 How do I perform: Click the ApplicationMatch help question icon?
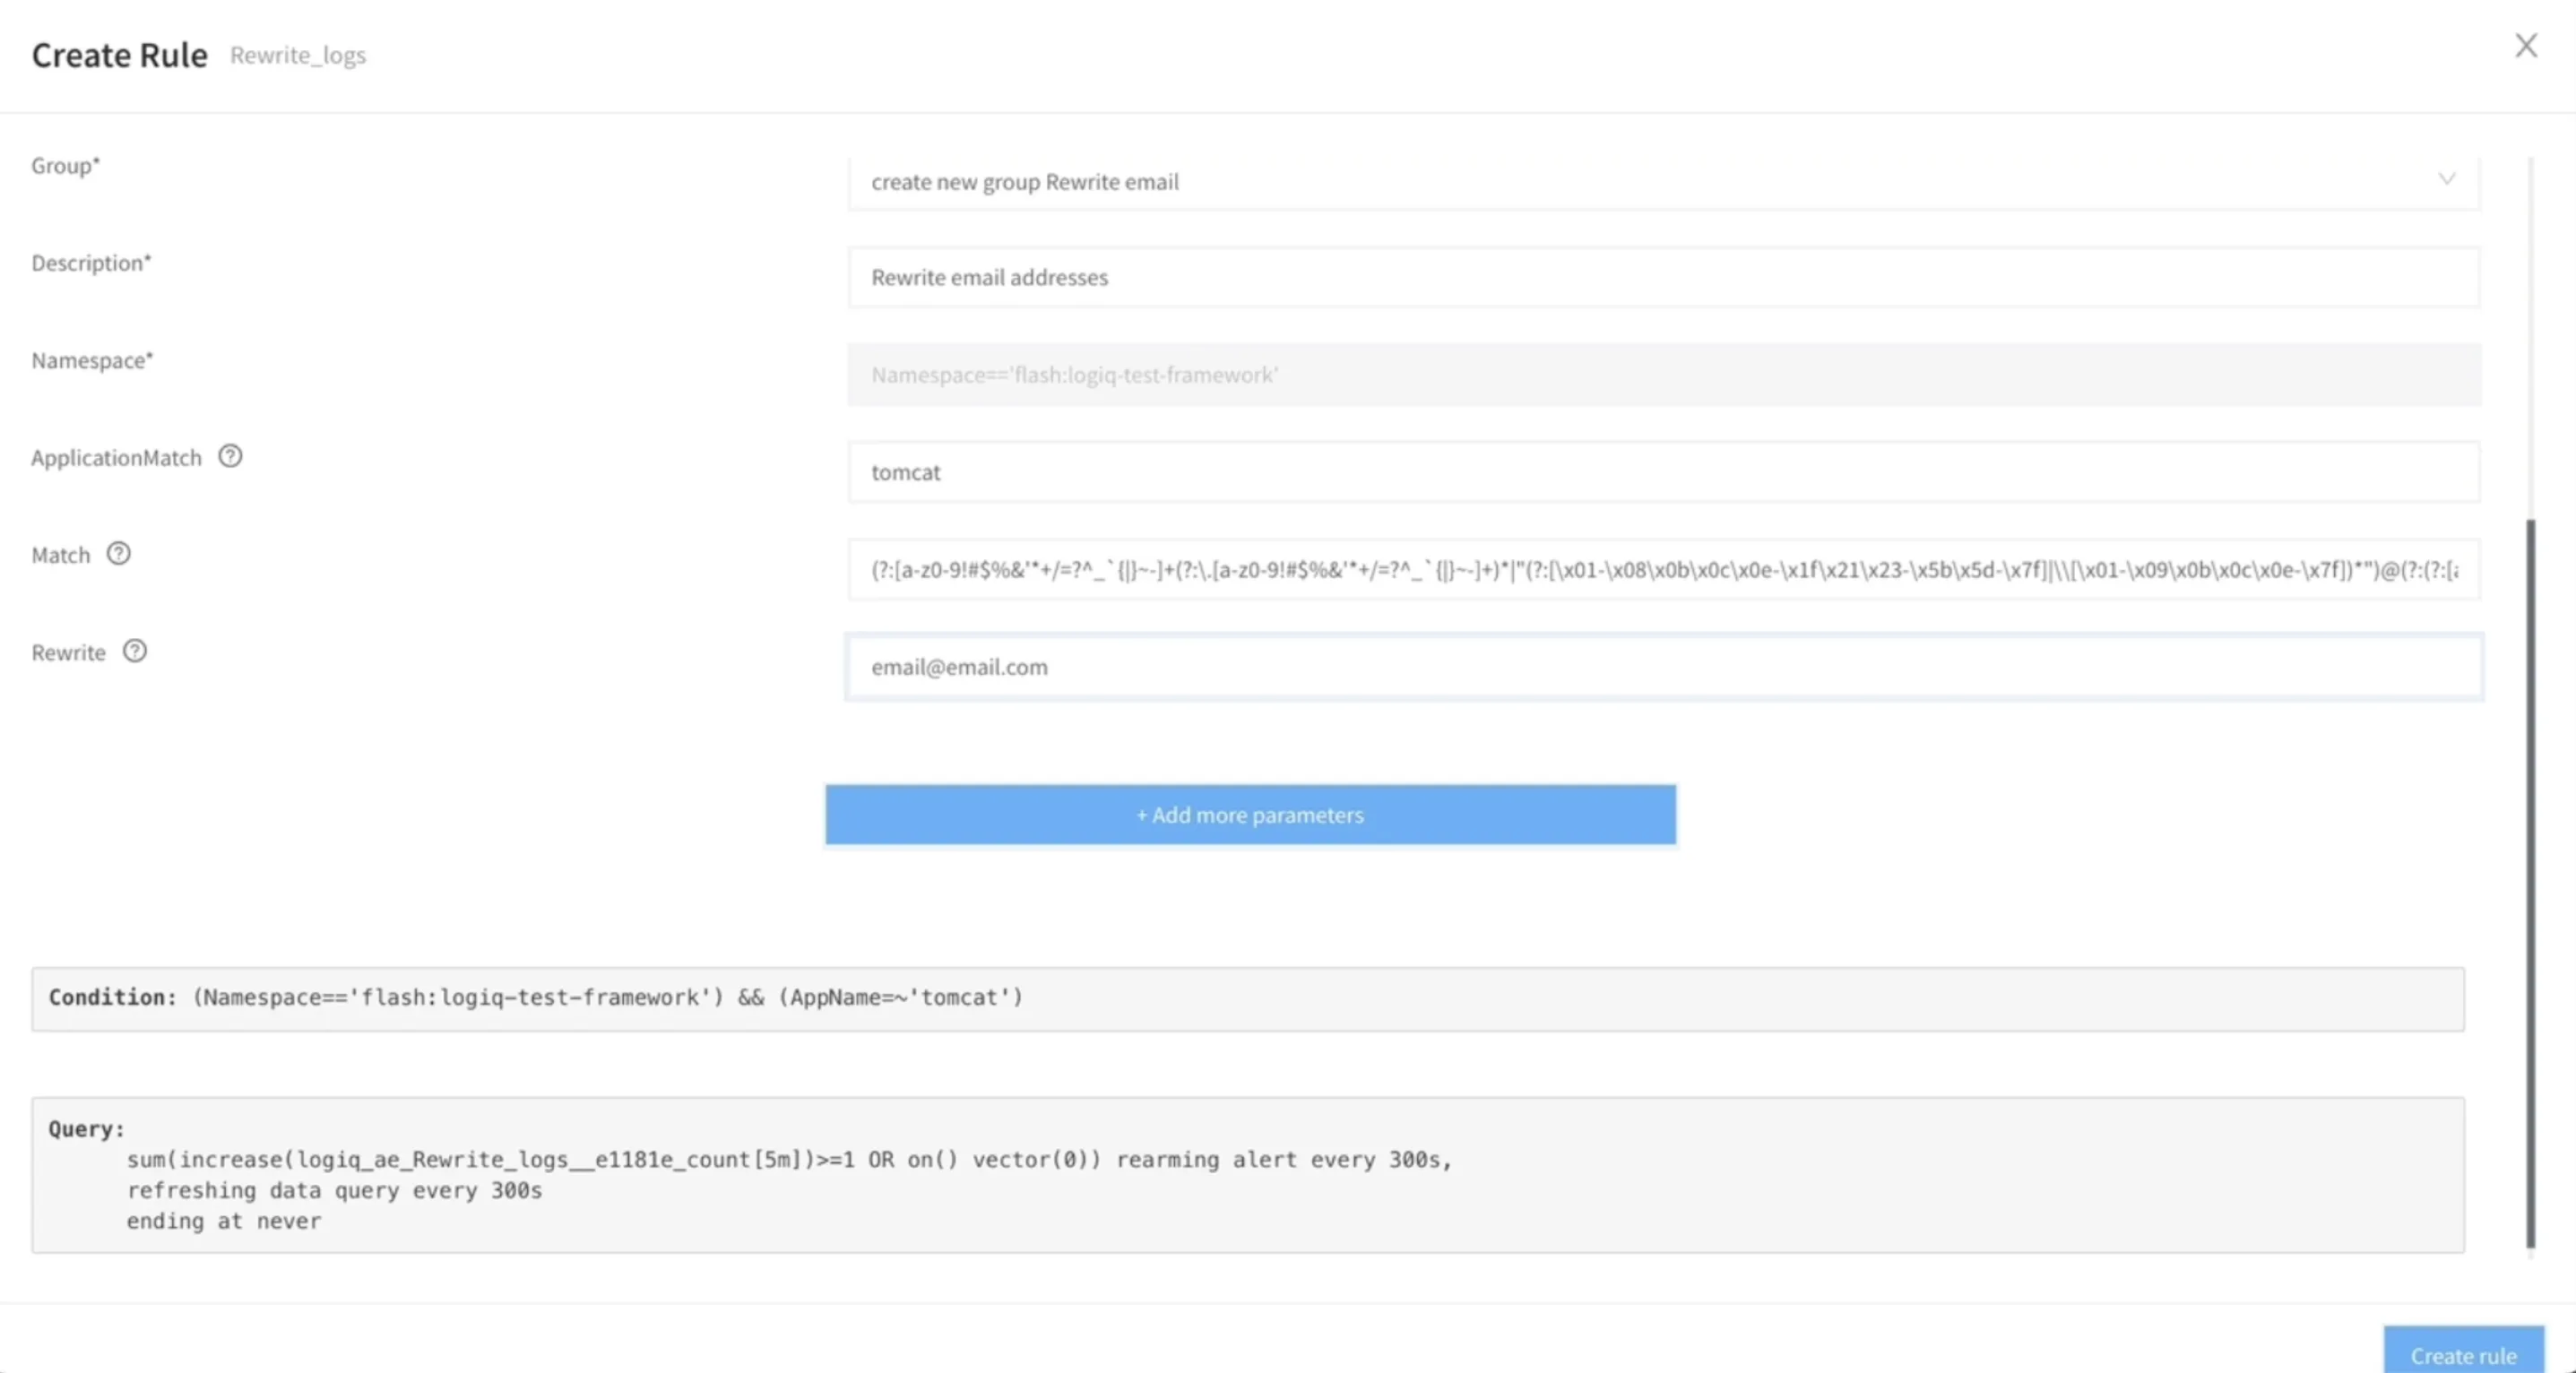230,456
